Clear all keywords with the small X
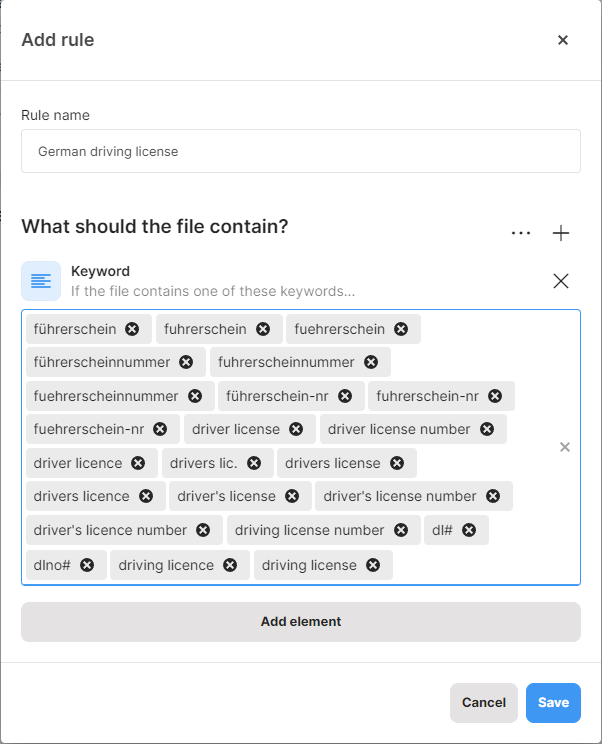The width and height of the screenshot is (602, 744). pos(565,447)
